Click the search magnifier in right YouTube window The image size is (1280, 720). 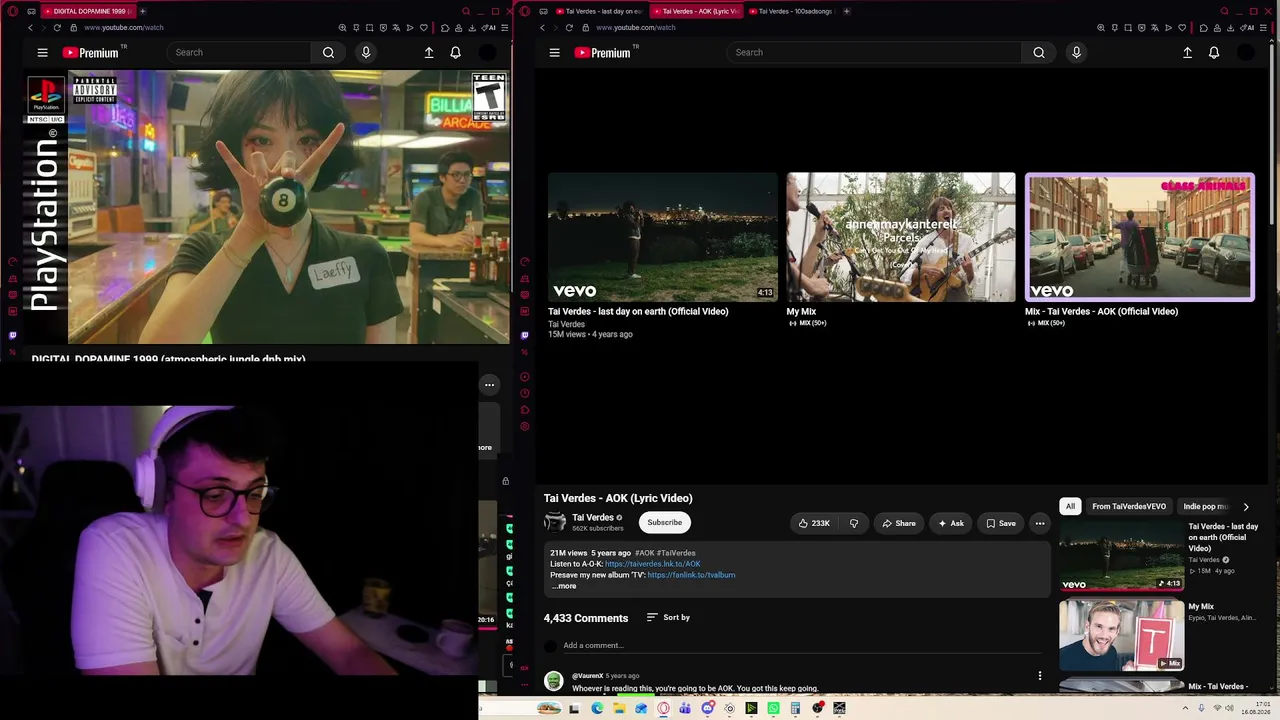pyautogui.click(x=1039, y=52)
